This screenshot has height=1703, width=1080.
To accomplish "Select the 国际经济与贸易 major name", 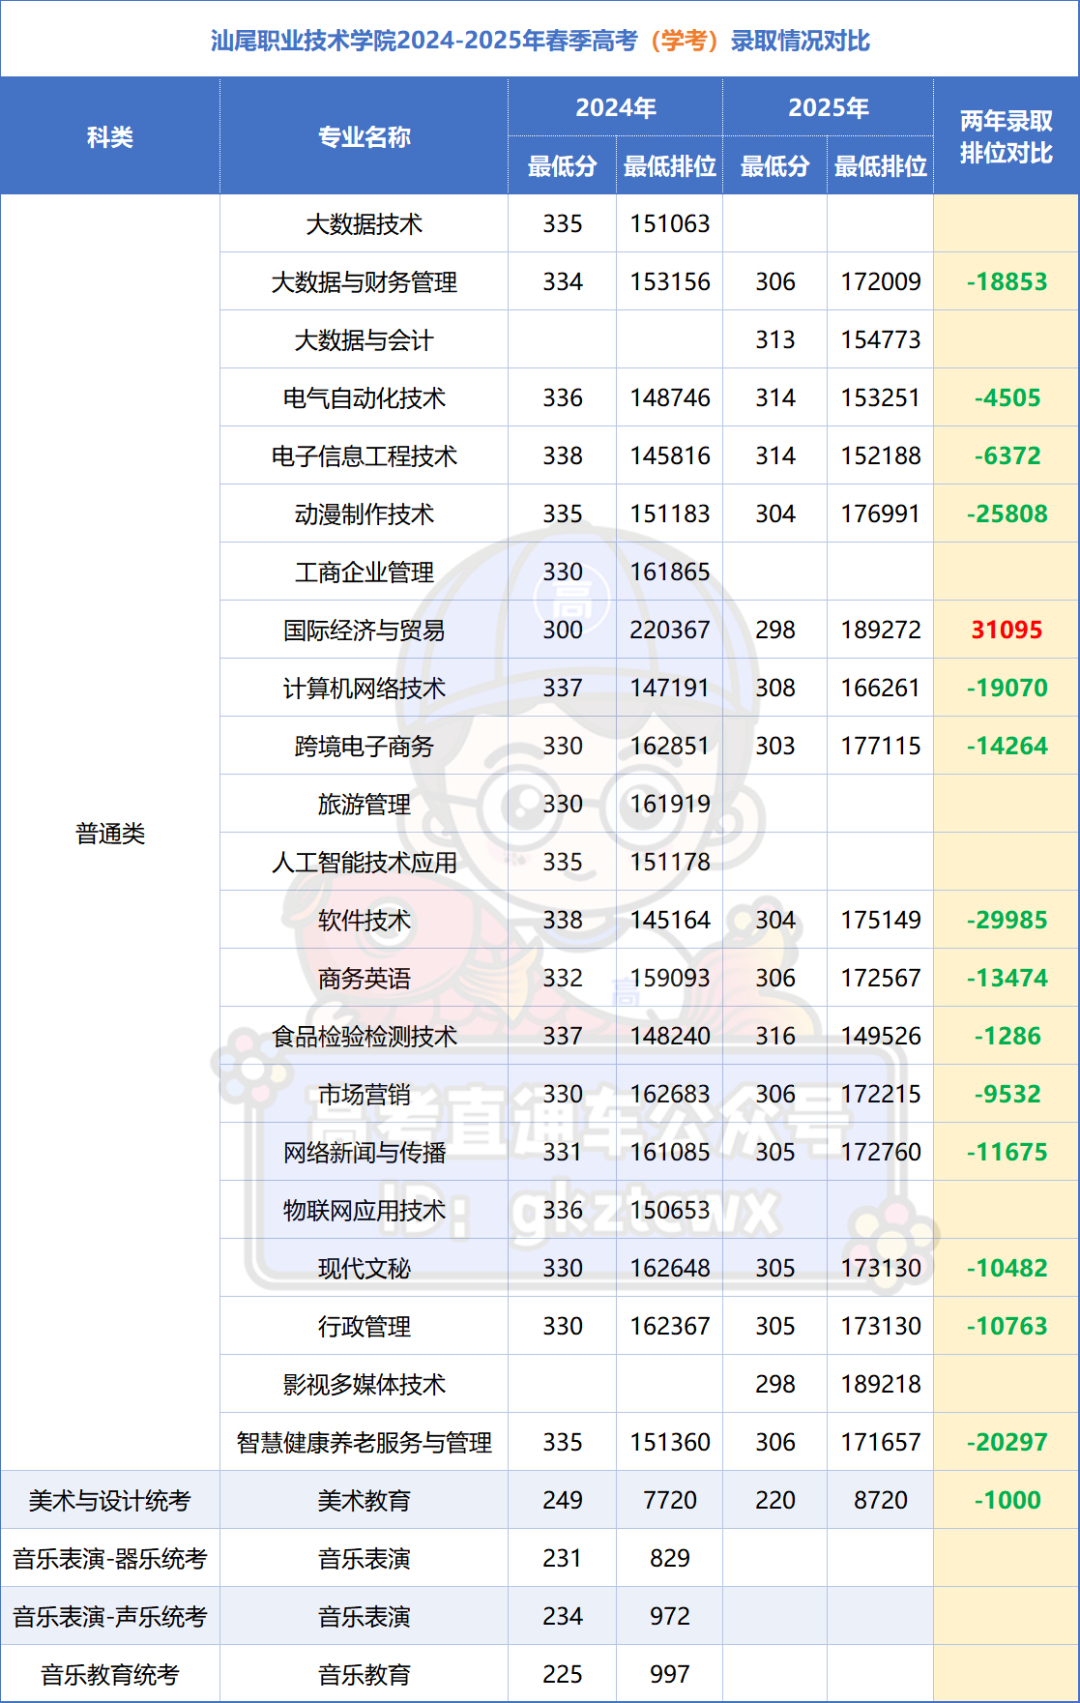I will pyautogui.click(x=364, y=630).
